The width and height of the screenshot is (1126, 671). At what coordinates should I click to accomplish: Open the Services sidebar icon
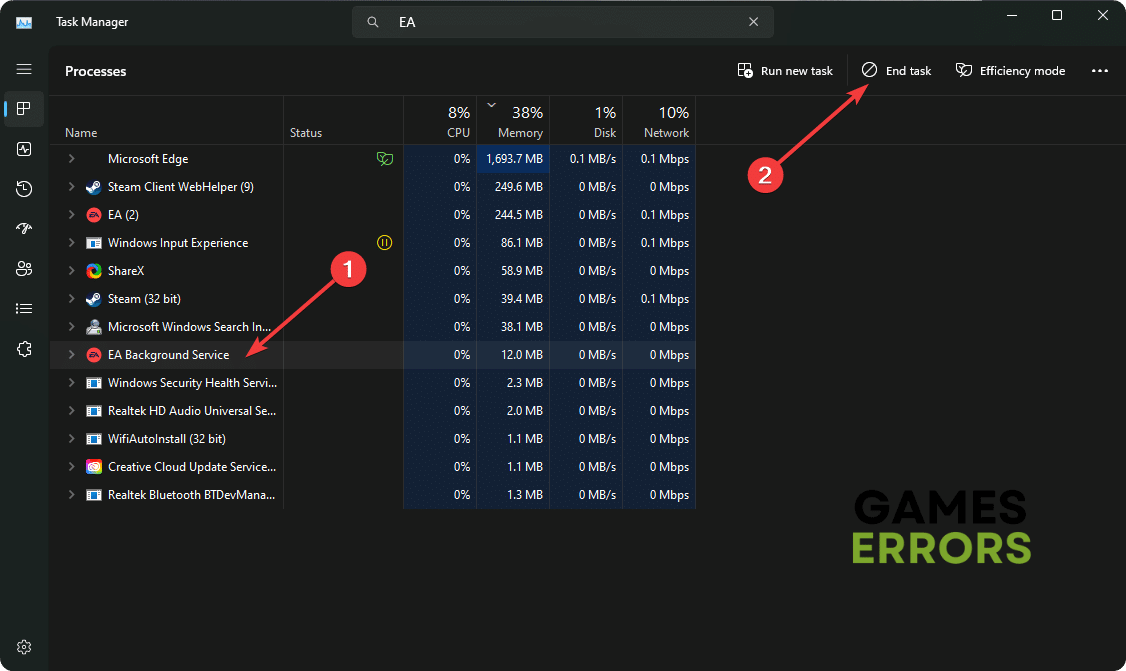24,349
